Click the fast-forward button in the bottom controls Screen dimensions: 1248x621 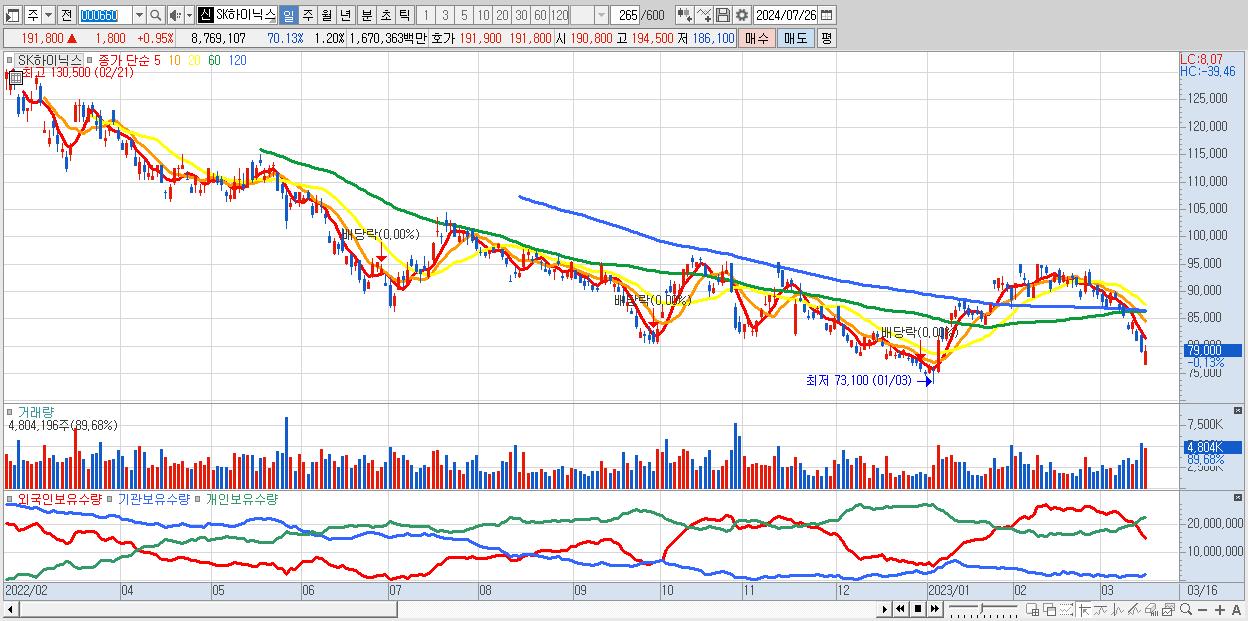point(934,609)
